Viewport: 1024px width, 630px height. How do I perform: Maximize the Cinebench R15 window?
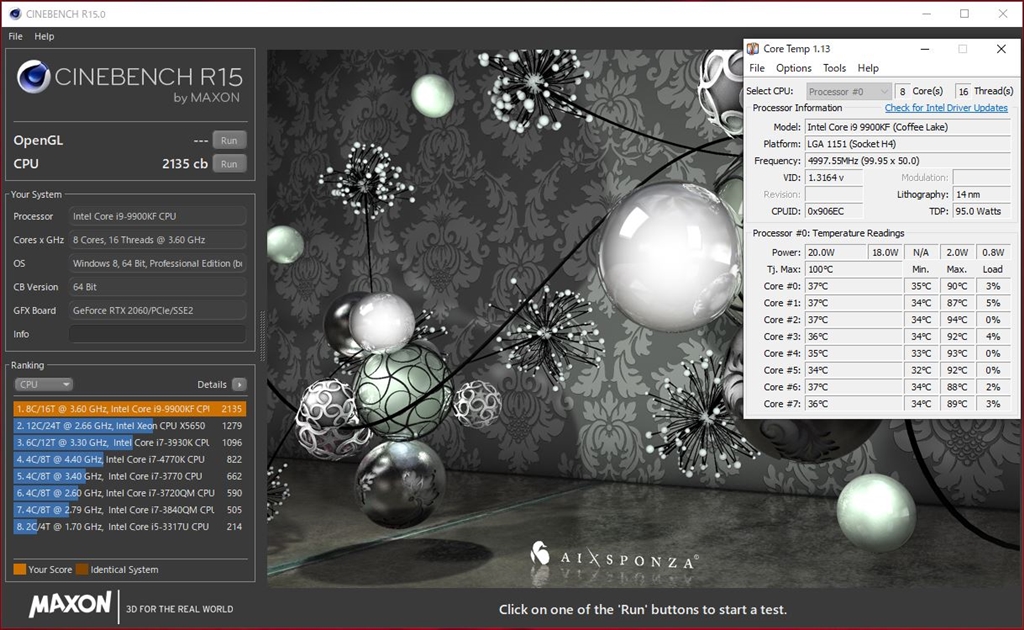[x=964, y=14]
